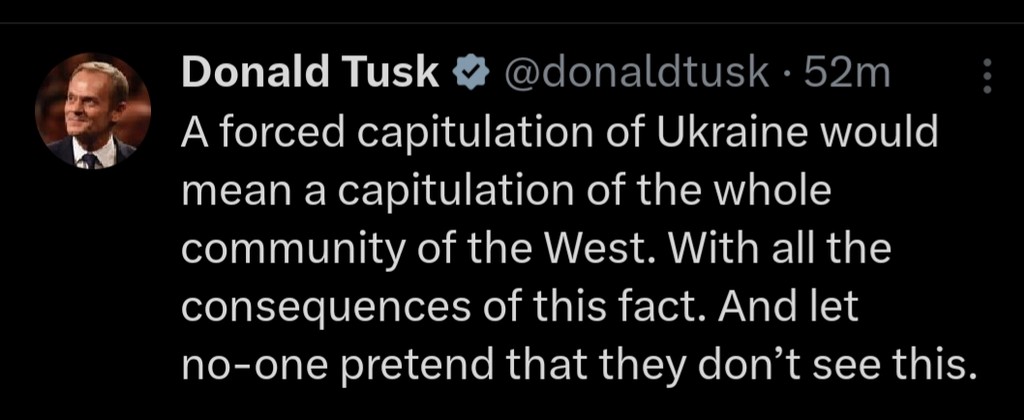The height and width of the screenshot is (420, 1024).
Task: Open Donald Tusk's profile picture
Action: pos(92,111)
